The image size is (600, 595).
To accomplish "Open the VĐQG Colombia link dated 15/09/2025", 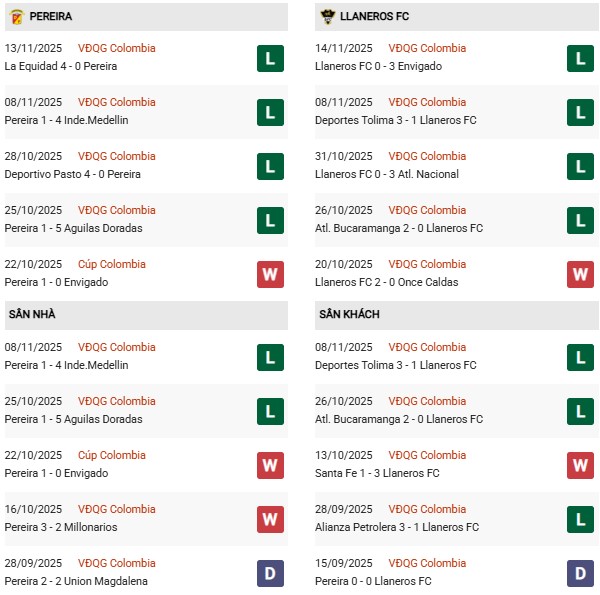I will pyautogui.click(x=428, y=563).
